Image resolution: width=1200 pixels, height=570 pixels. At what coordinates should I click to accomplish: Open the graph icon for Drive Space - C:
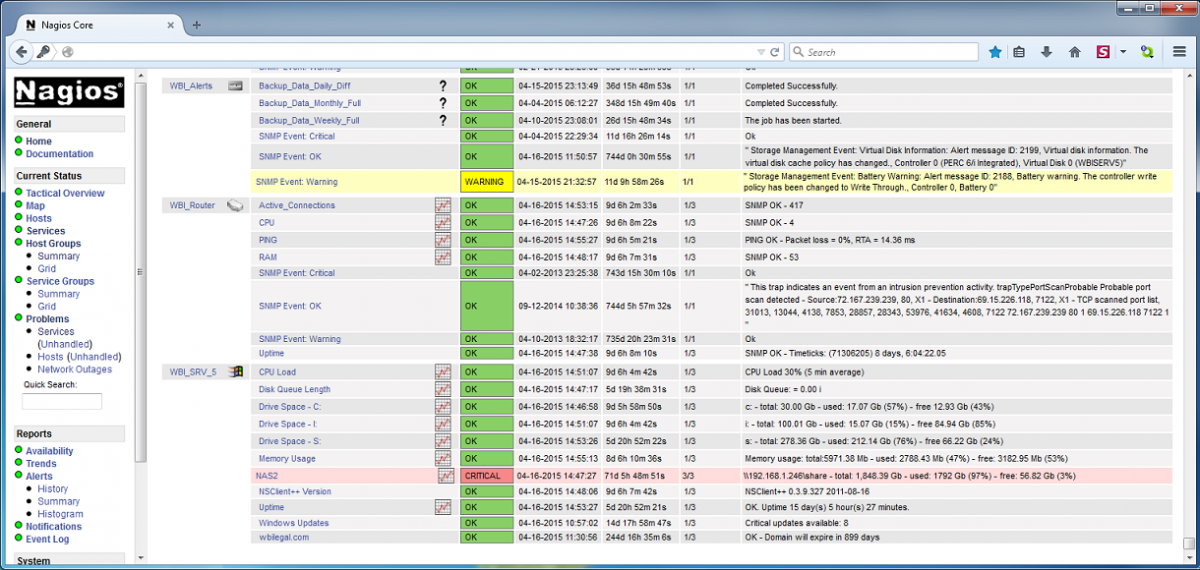pos(443,407)
